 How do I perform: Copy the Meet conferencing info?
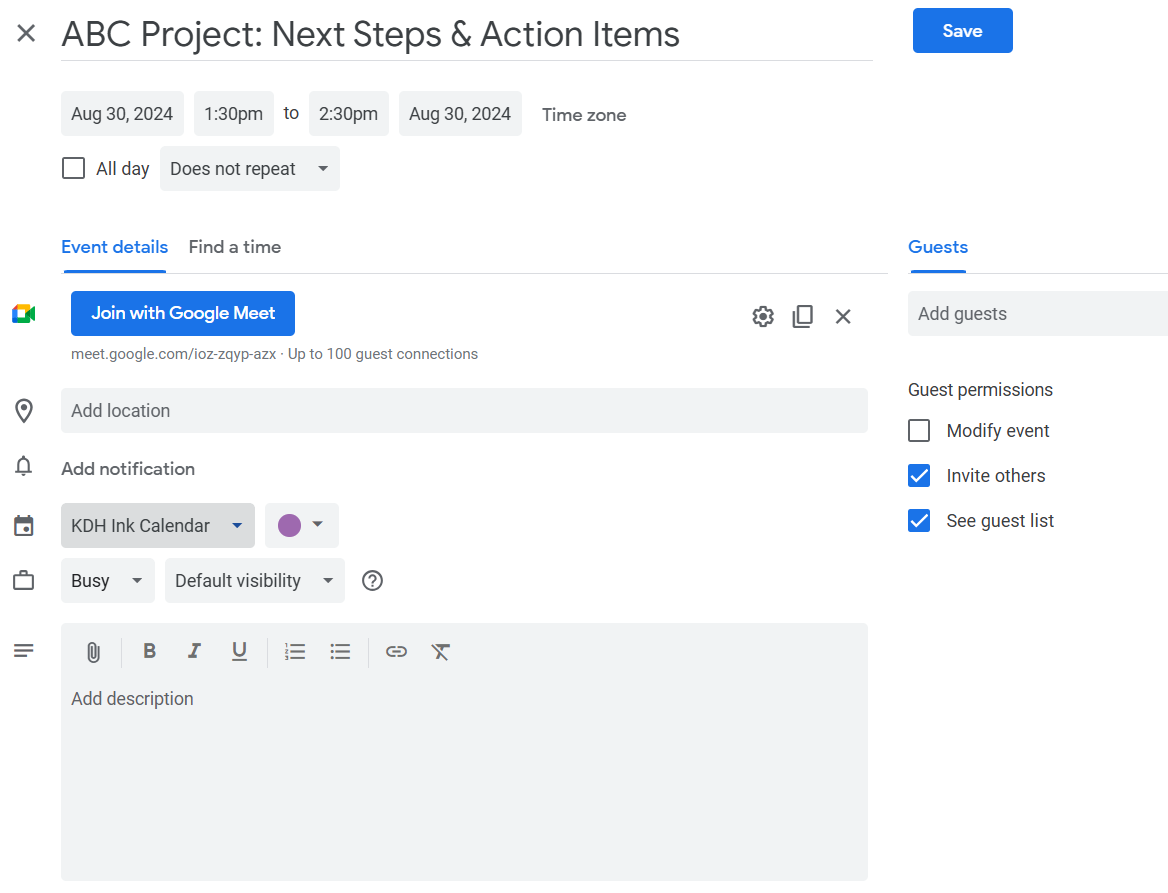tap(802, 317)
